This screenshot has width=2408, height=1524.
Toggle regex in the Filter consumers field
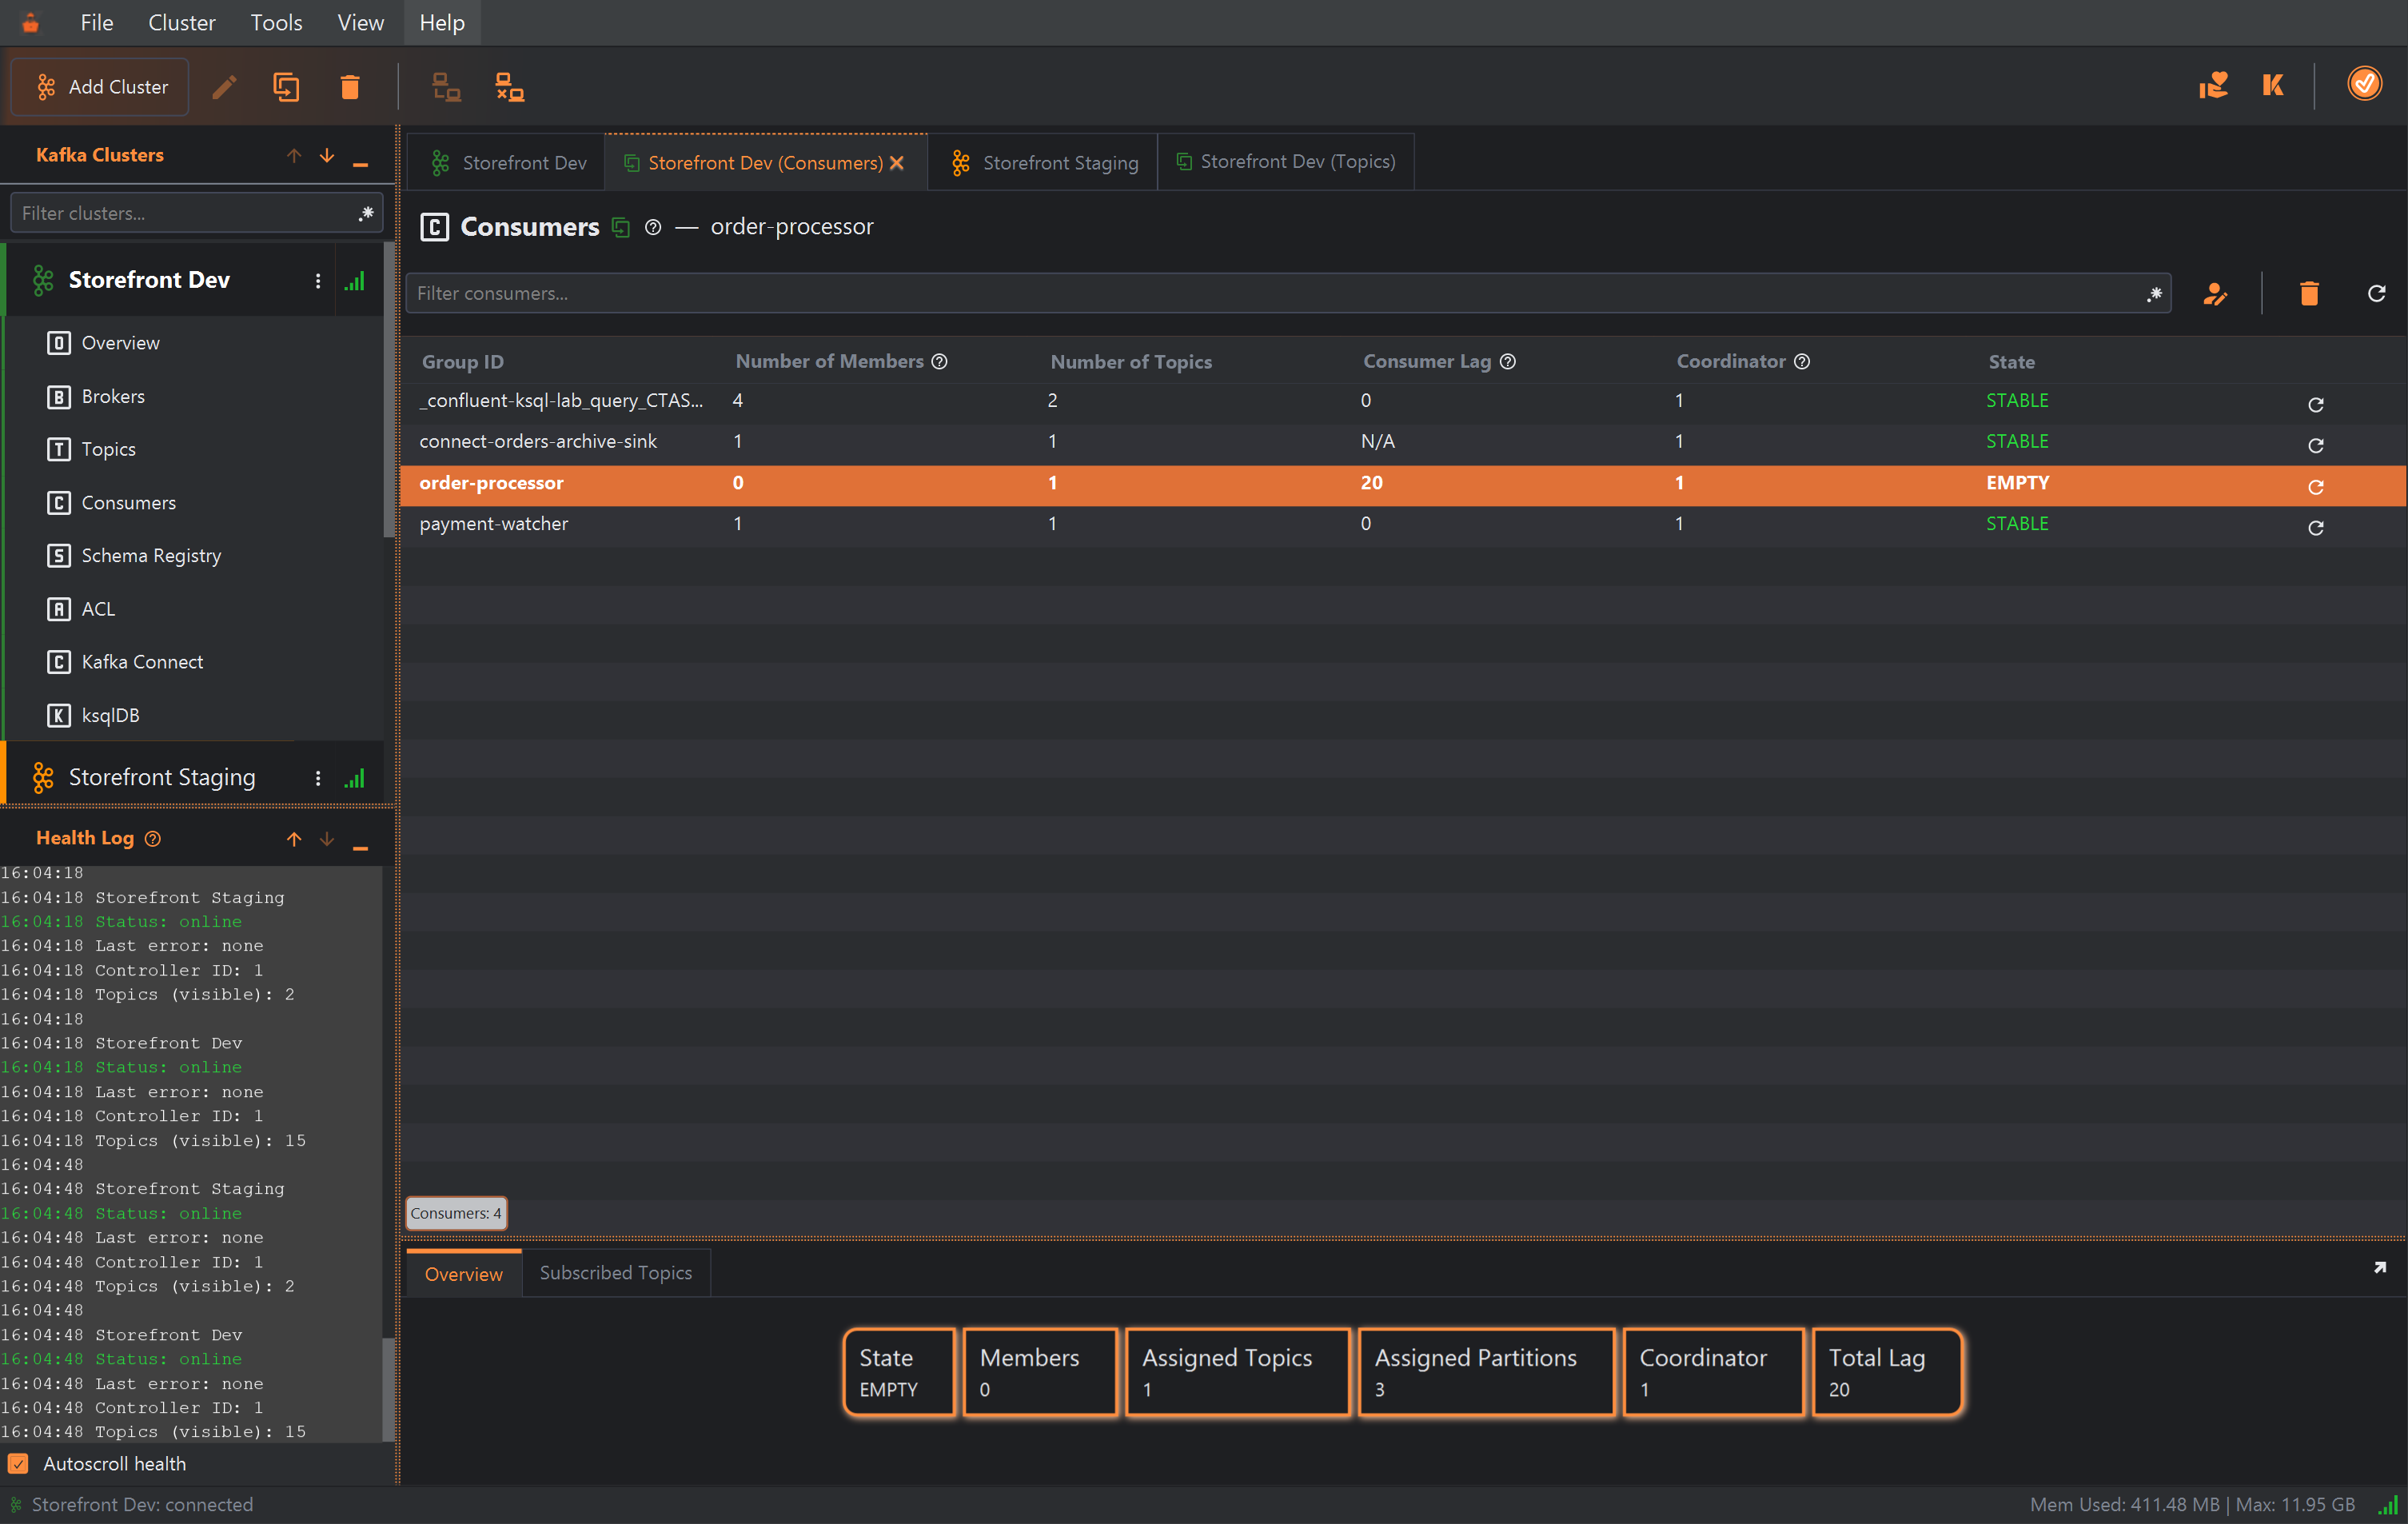click(2154, 294)
